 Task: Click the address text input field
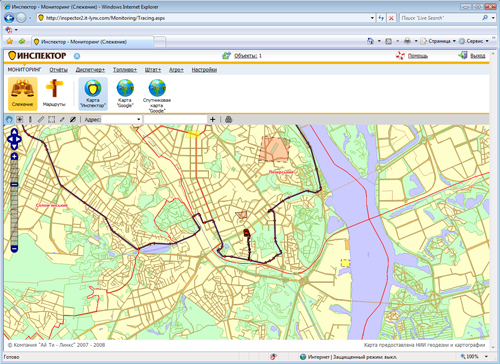pos(175,119)
